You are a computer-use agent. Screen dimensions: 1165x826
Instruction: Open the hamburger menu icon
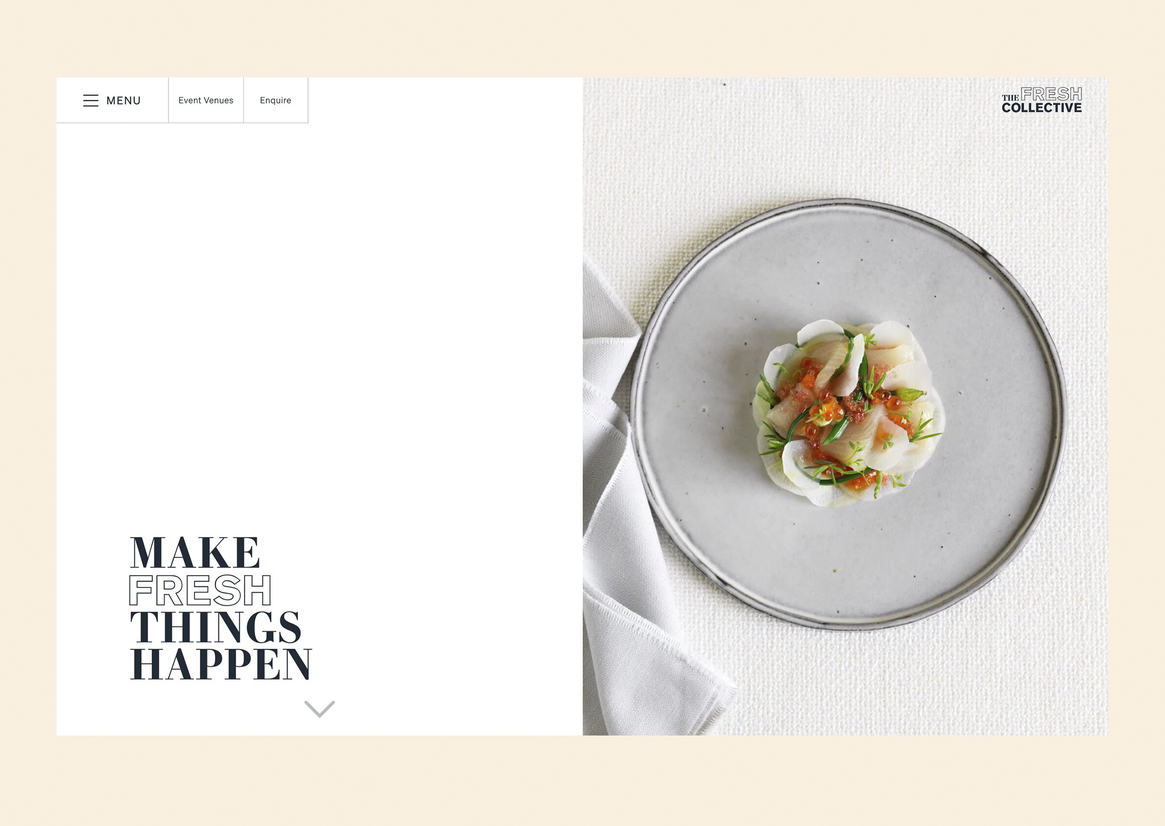point(91,100)
